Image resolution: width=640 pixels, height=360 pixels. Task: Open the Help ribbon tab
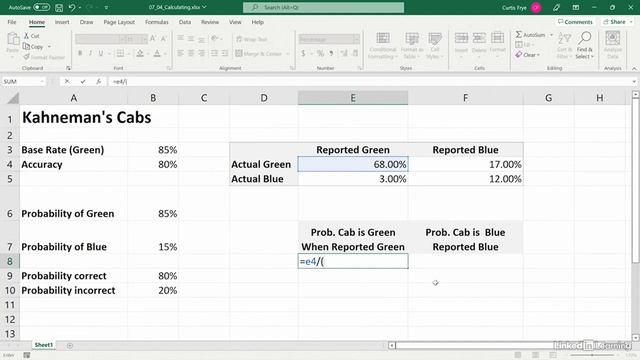tap(258, 22)
